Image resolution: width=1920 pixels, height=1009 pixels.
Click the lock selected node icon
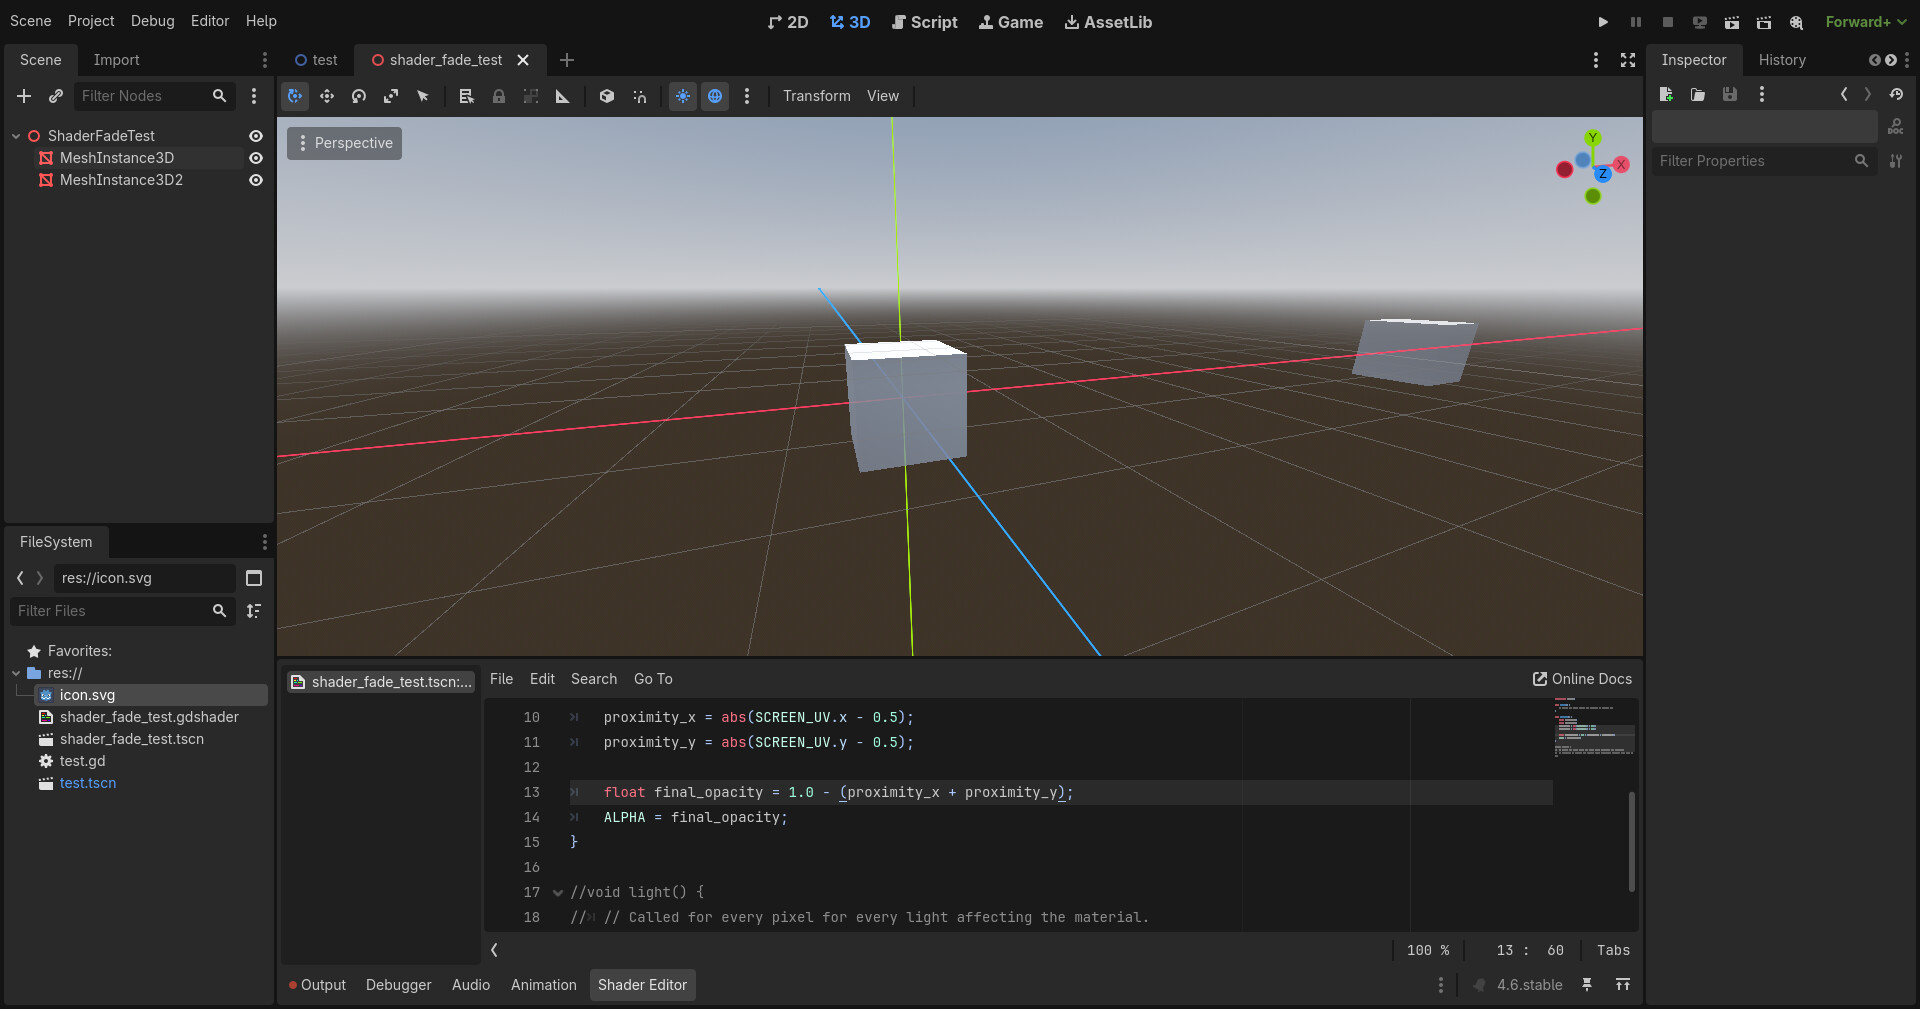pos(499,96)
